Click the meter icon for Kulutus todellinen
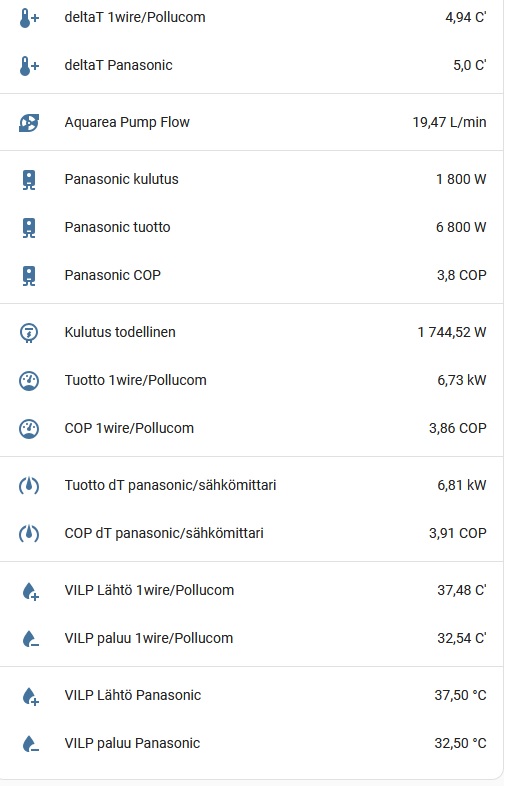This screenshot has width=518, height=786. point(29,332)
